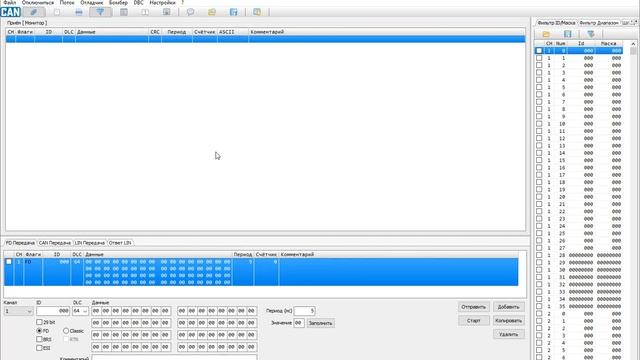Image resolution: width=640 pixels, height=360 pixels.
Task: Click the blank page toolbar icon
Action: [57, 12]
